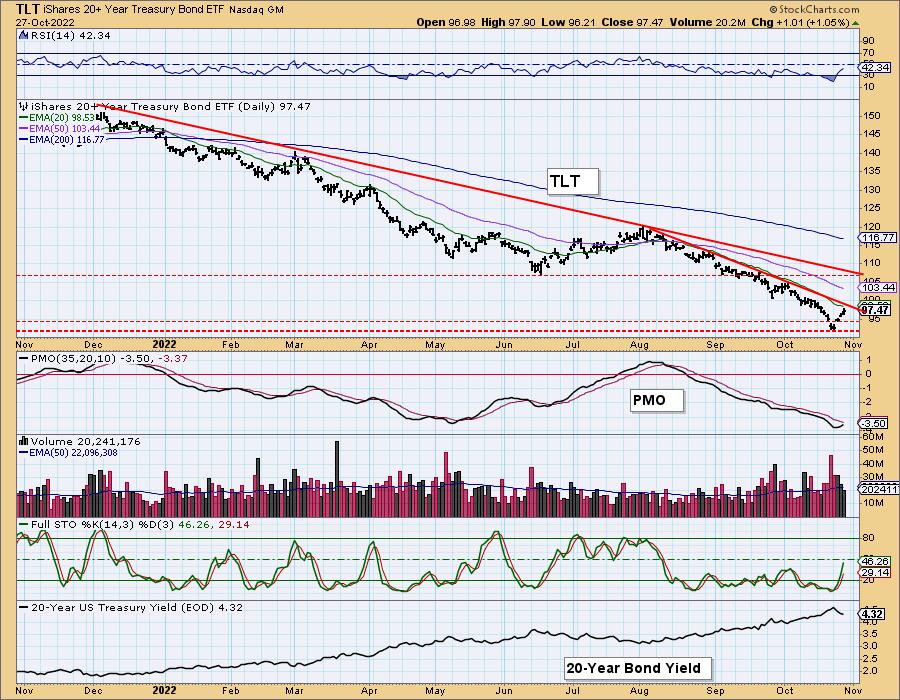Click the '20-Year Bond Yield' annotation box
The width and height of the screenshot is (900, 700).
637,668
